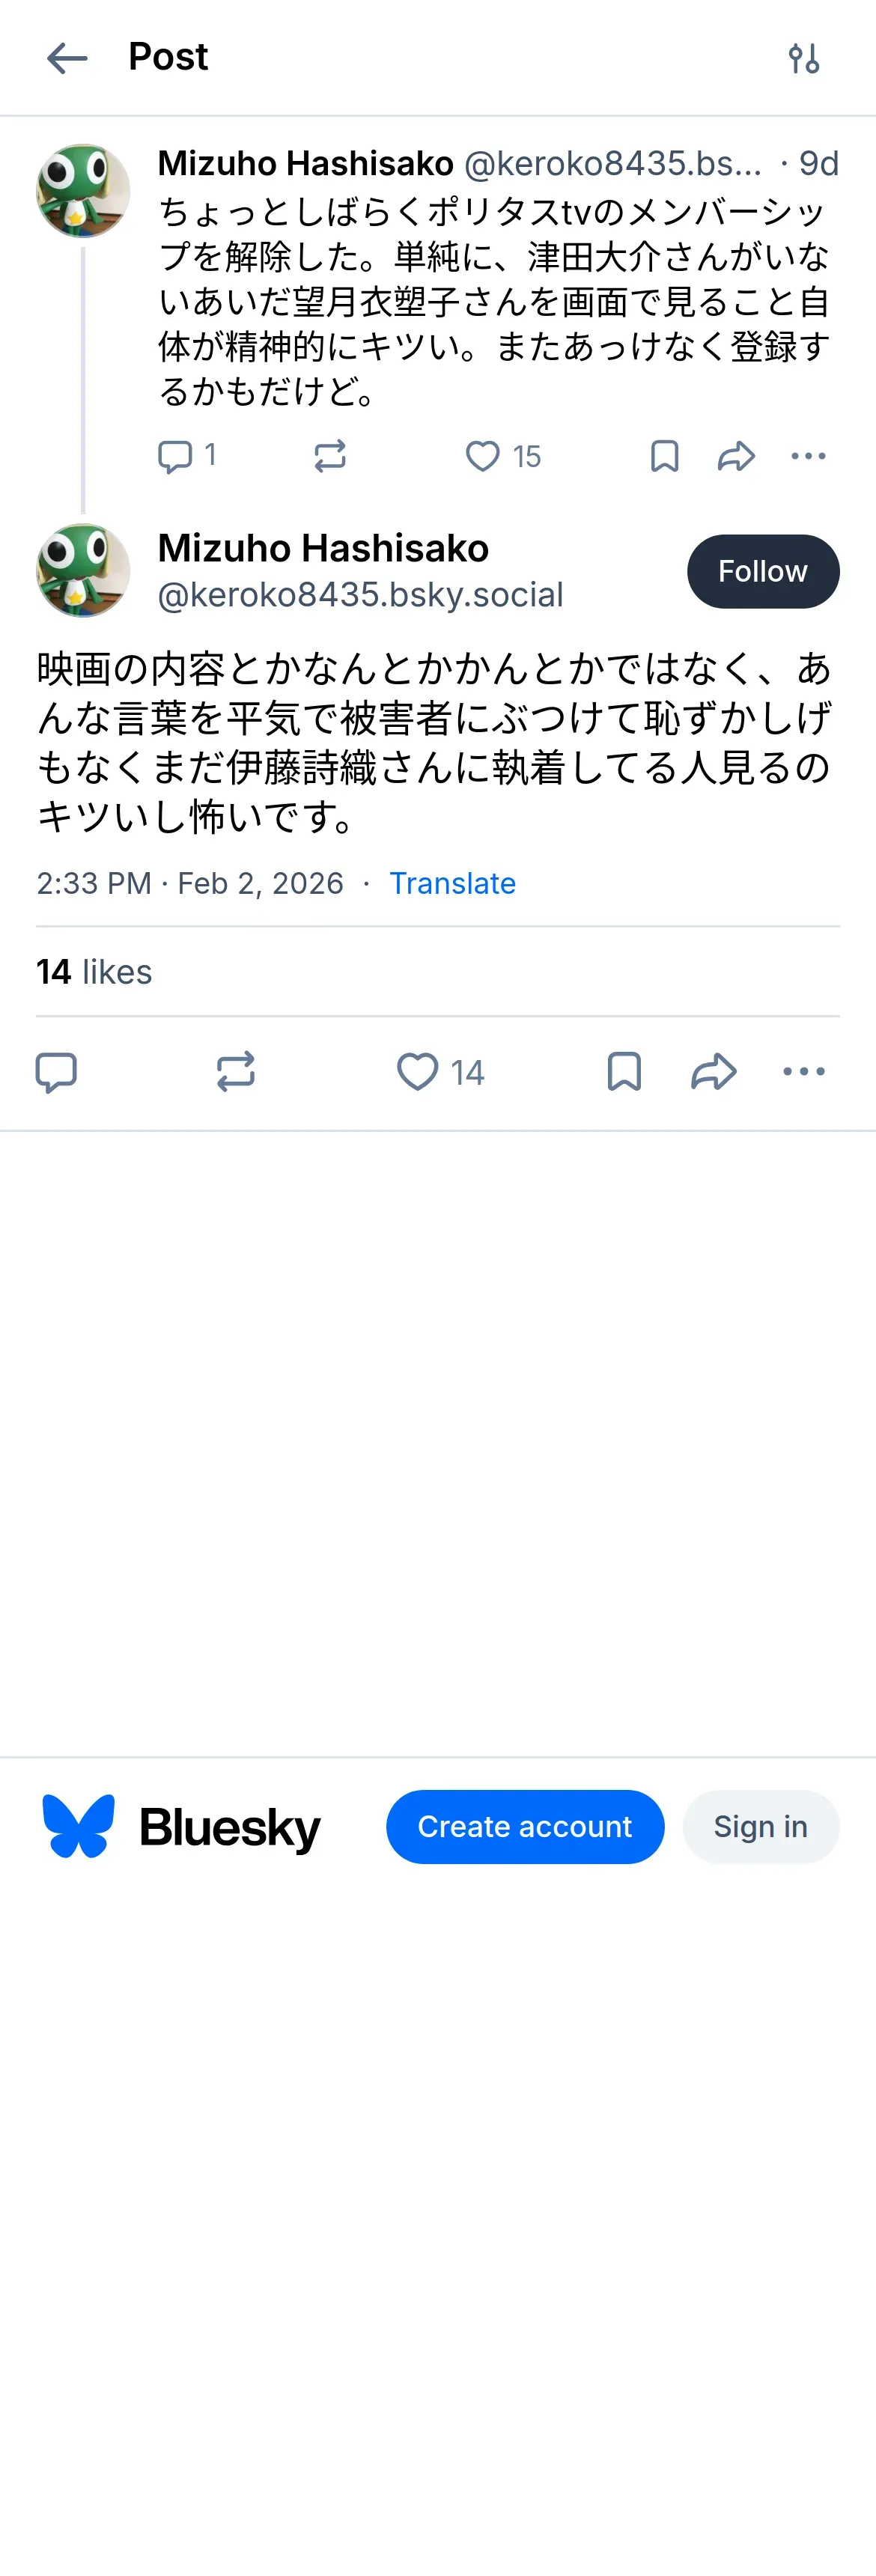Translate the main post

tap(452, 883)
